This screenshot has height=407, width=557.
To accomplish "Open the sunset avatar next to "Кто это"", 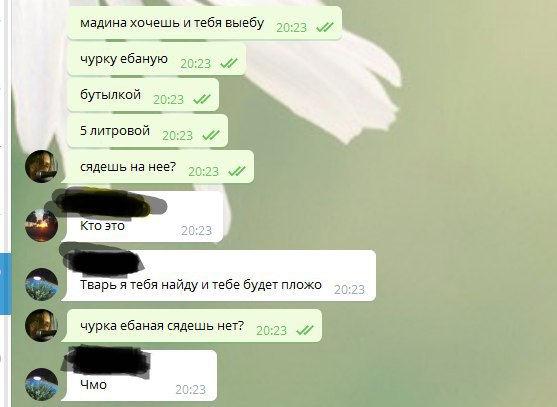I will [x=41, y=226].
